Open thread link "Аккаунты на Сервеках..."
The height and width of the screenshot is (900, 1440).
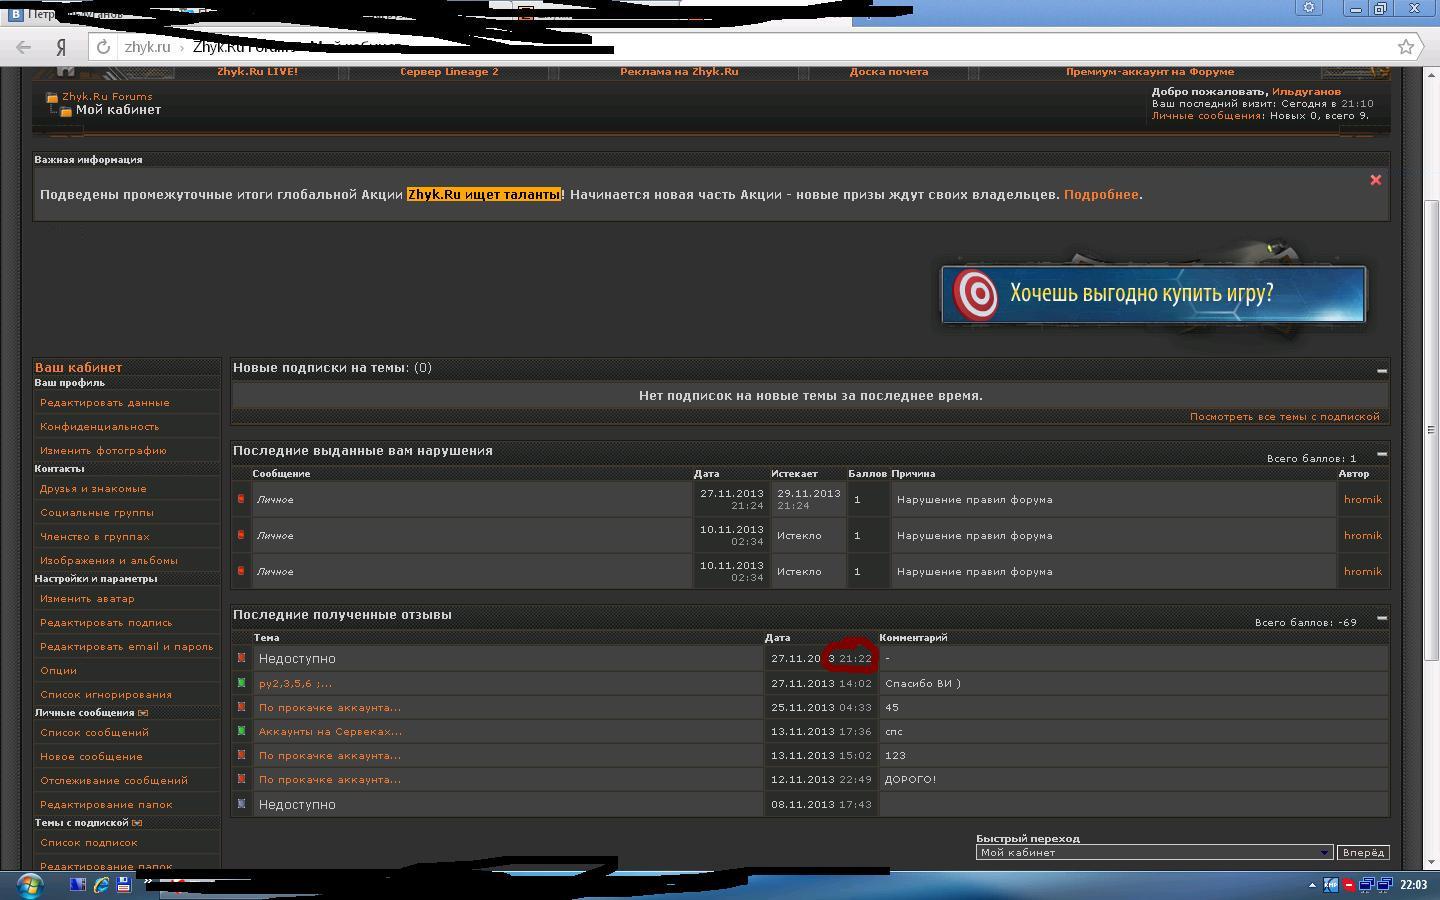click(330, 732)
